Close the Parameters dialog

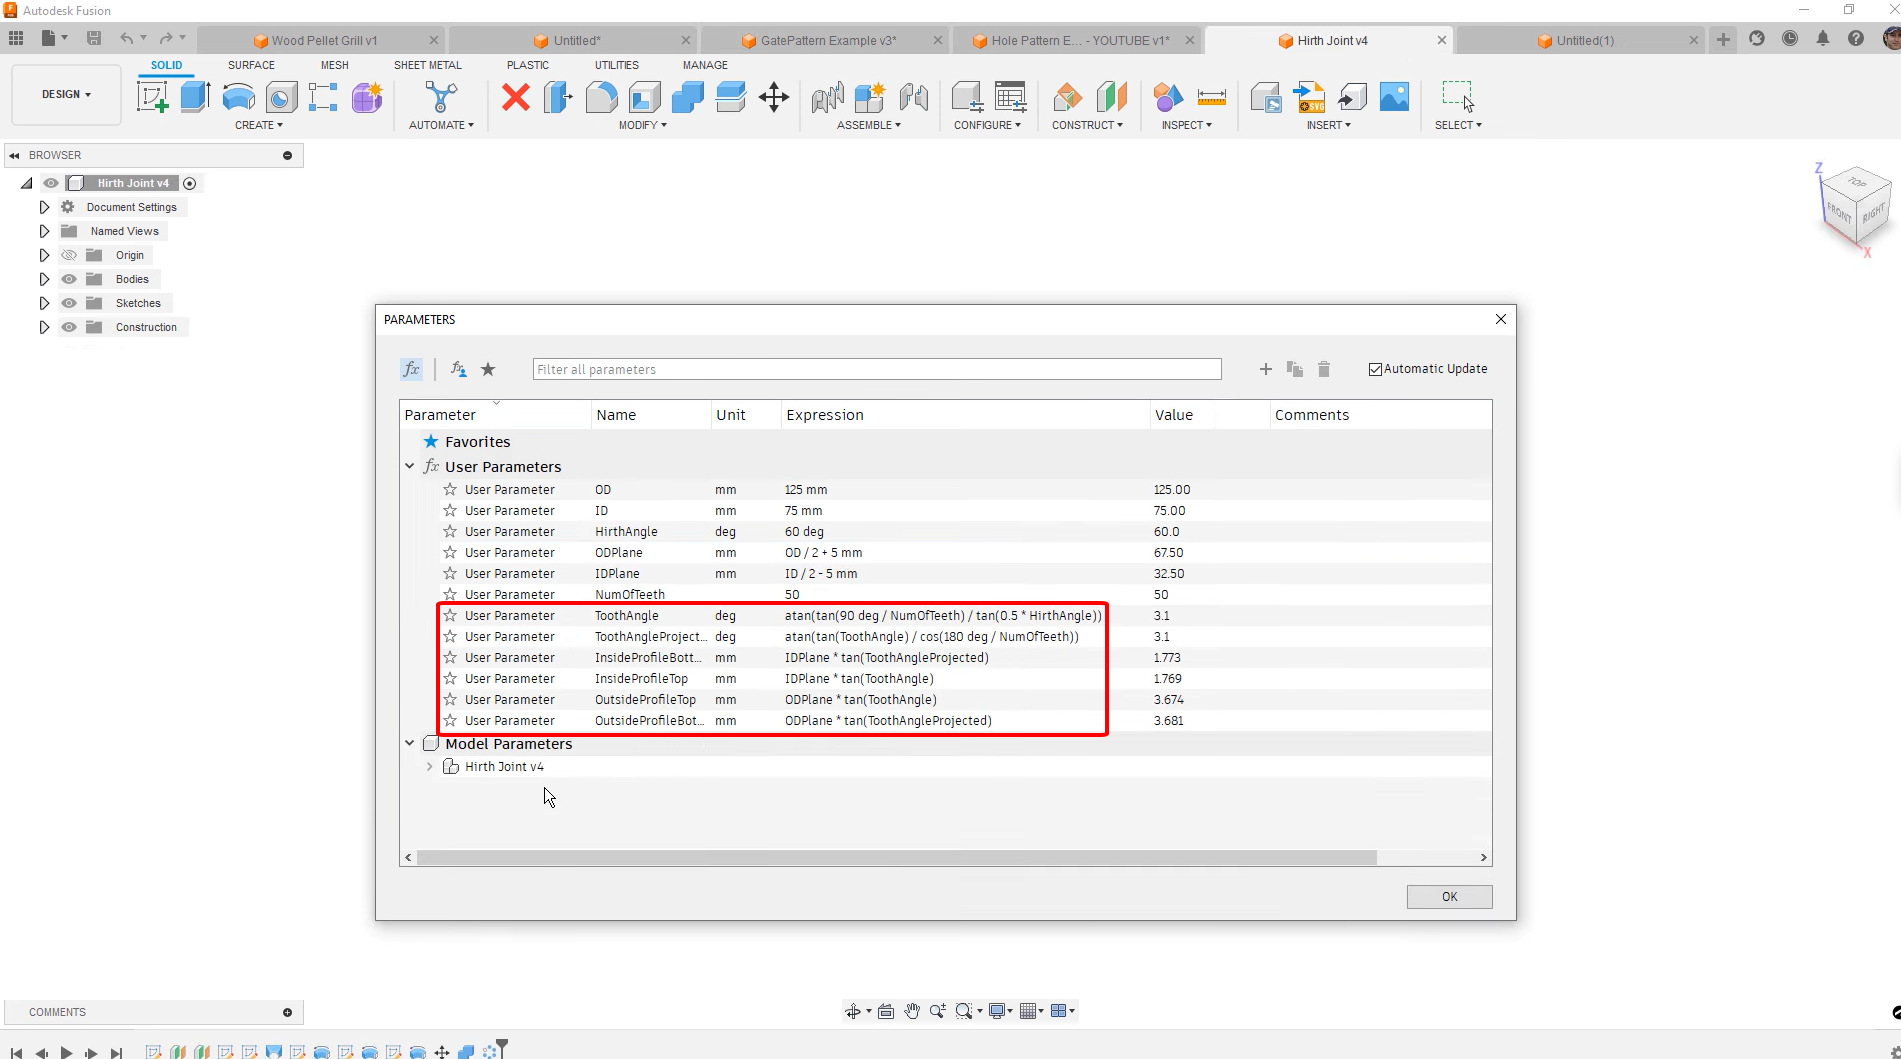coord(1500,319)
